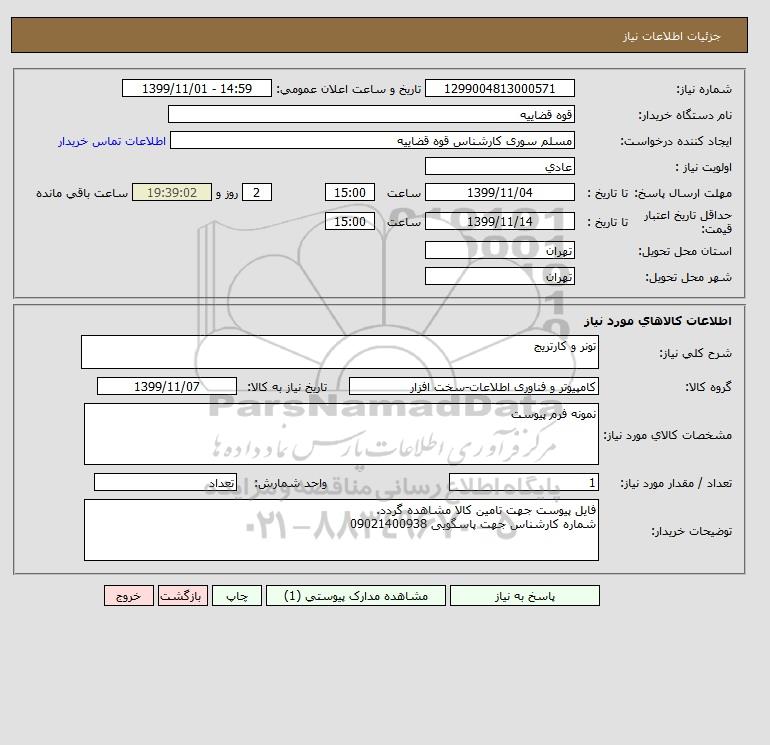Click delivery province field تهران

(499, 250)
